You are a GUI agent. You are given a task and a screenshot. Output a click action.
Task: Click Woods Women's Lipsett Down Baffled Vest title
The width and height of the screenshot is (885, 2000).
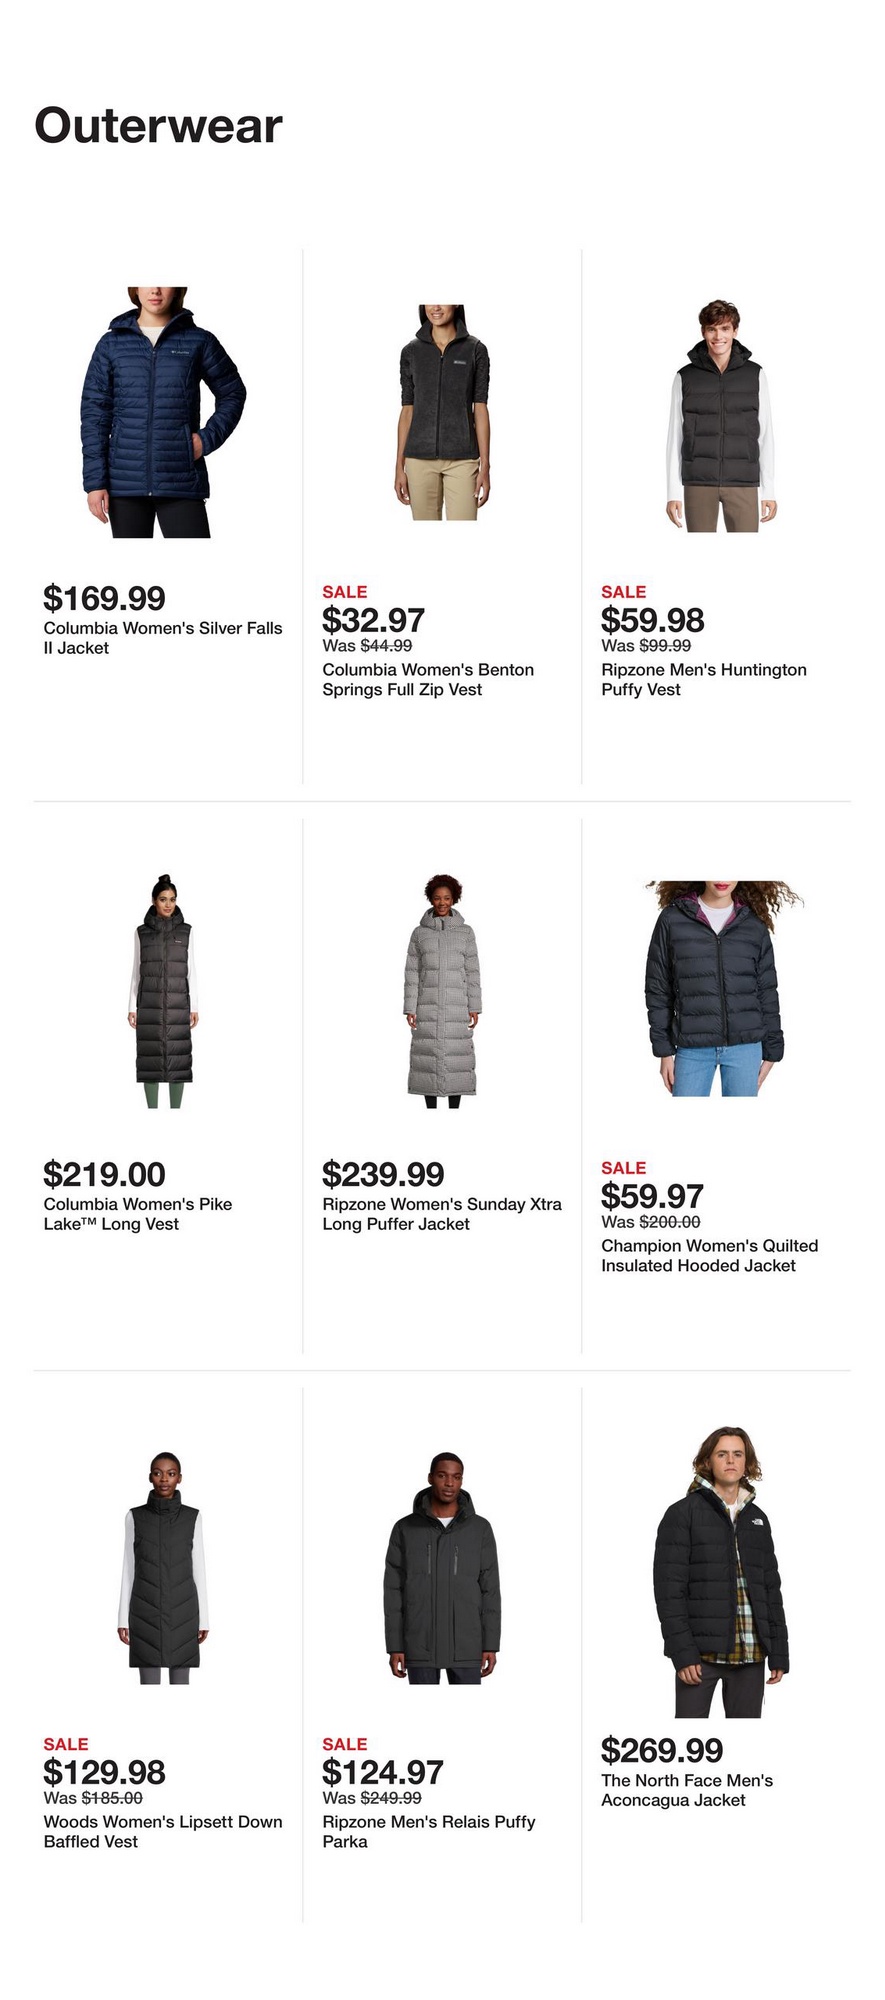[x=163, y=1832]
